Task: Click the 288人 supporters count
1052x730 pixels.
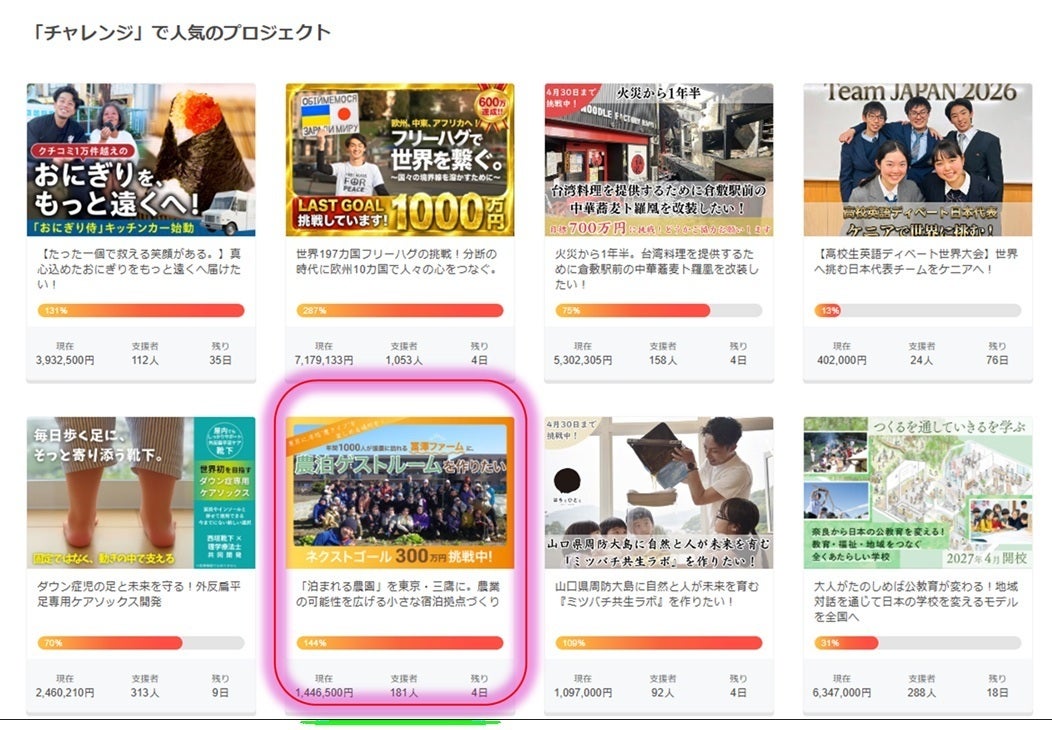Action: tap(922, 692)
